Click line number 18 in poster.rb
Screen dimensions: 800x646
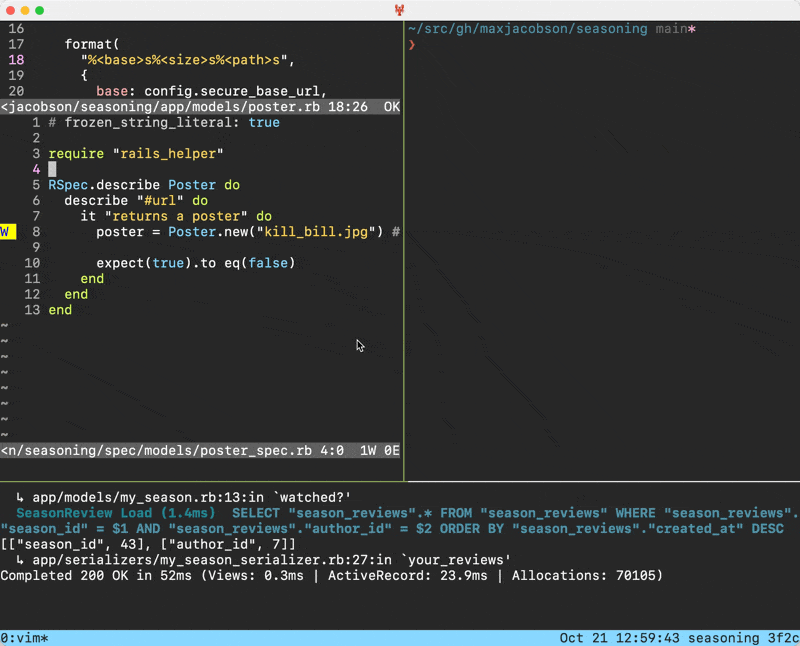(16, 60)
